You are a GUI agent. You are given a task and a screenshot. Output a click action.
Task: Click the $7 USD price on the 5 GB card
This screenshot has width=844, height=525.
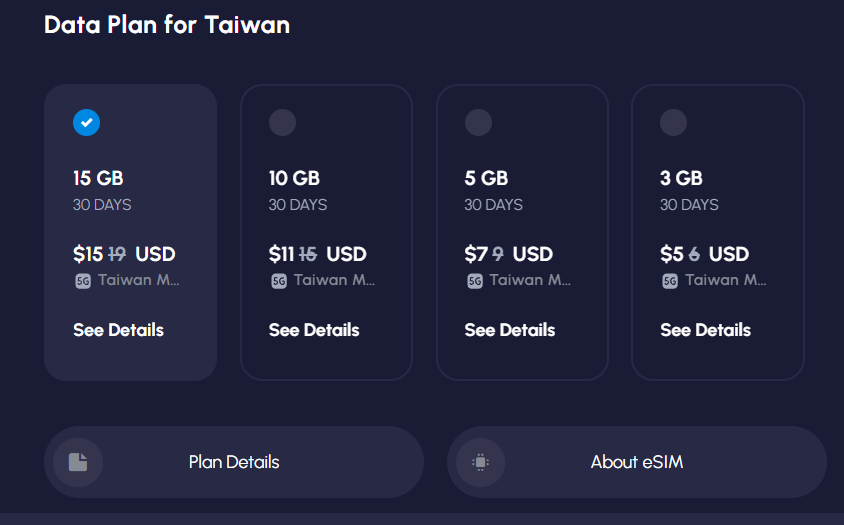509,254
